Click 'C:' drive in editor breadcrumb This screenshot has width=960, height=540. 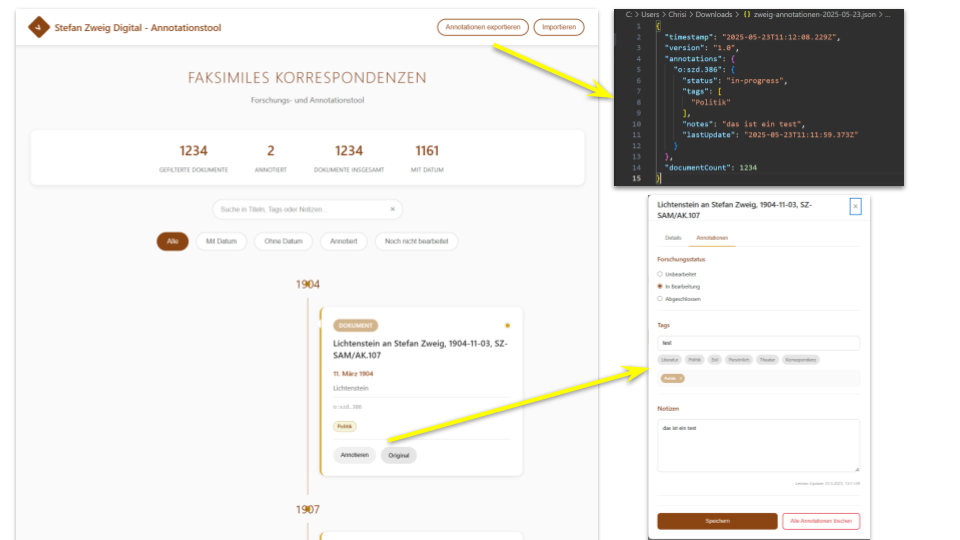click(629, 14)
